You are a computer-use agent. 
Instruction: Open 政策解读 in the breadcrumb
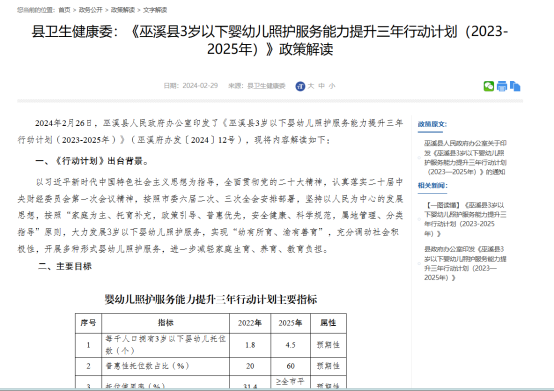[x=123, y=10]
